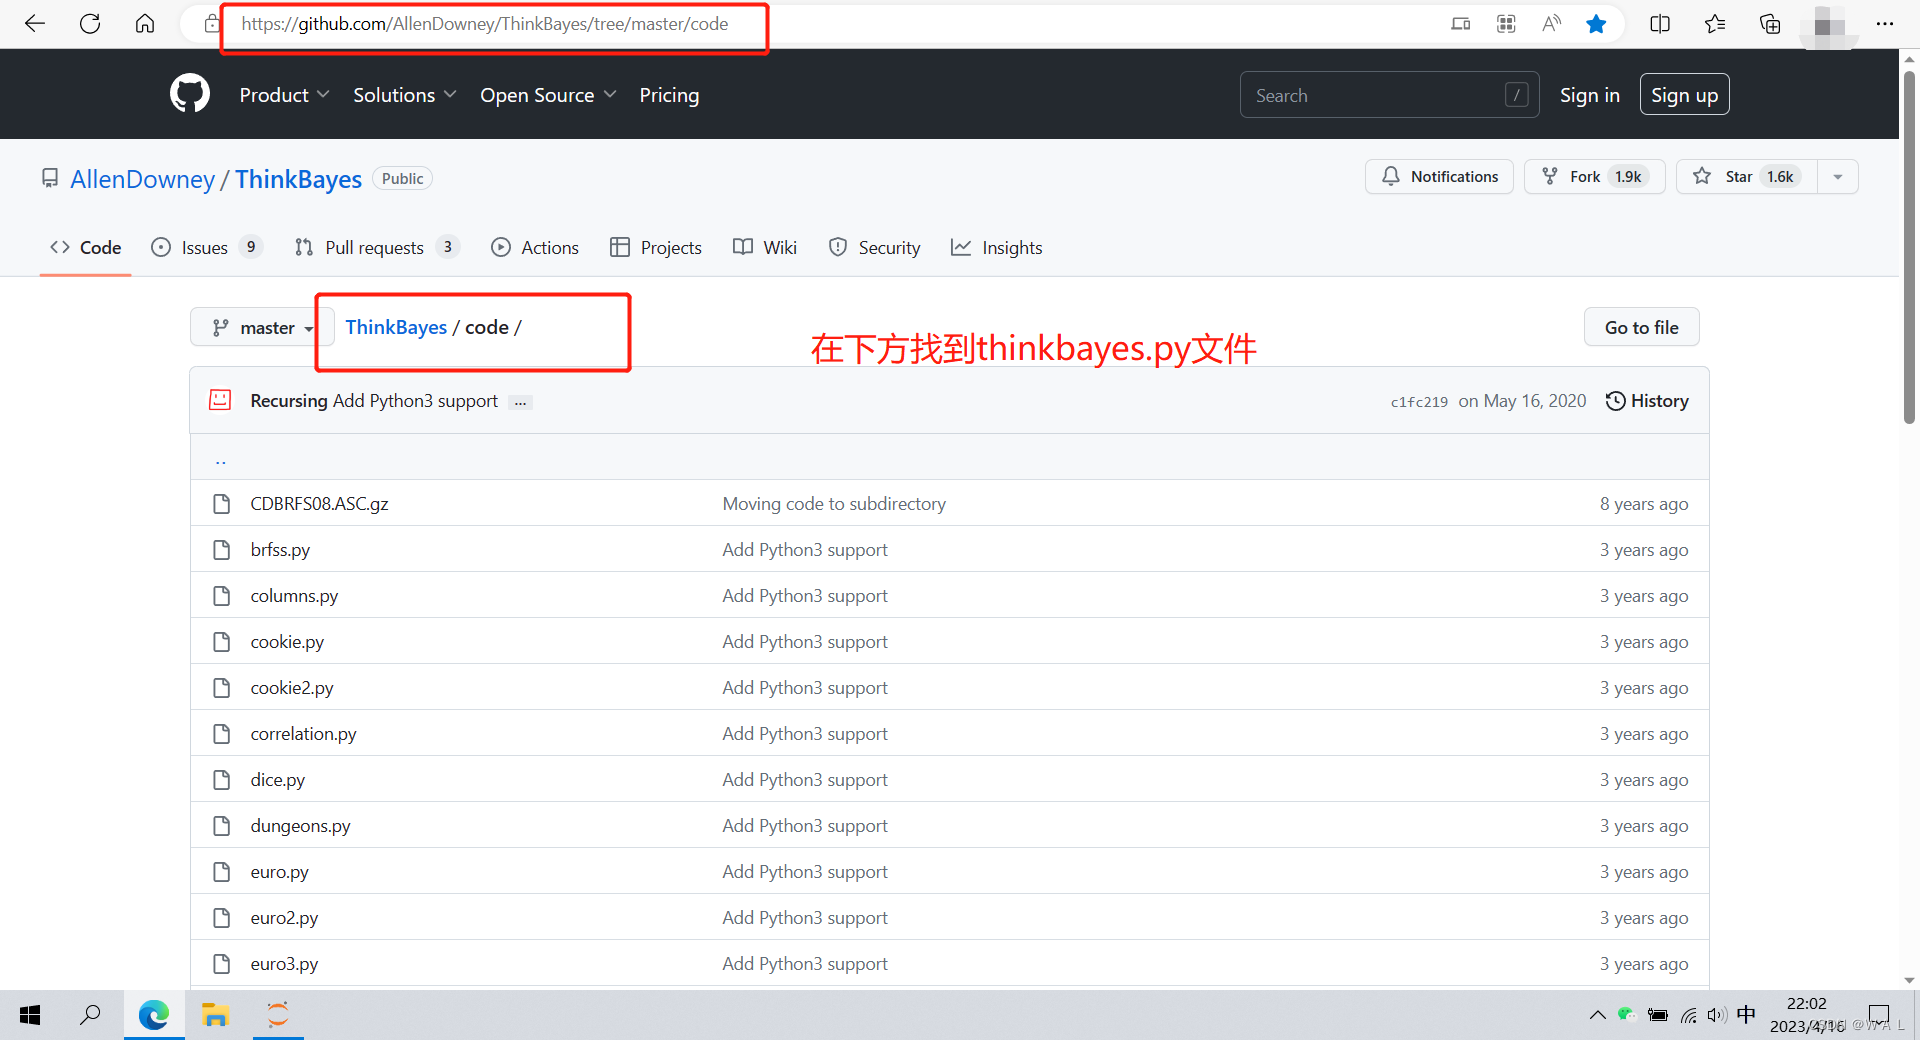
Task: Open the Projects tab
Action: point(656,248)
